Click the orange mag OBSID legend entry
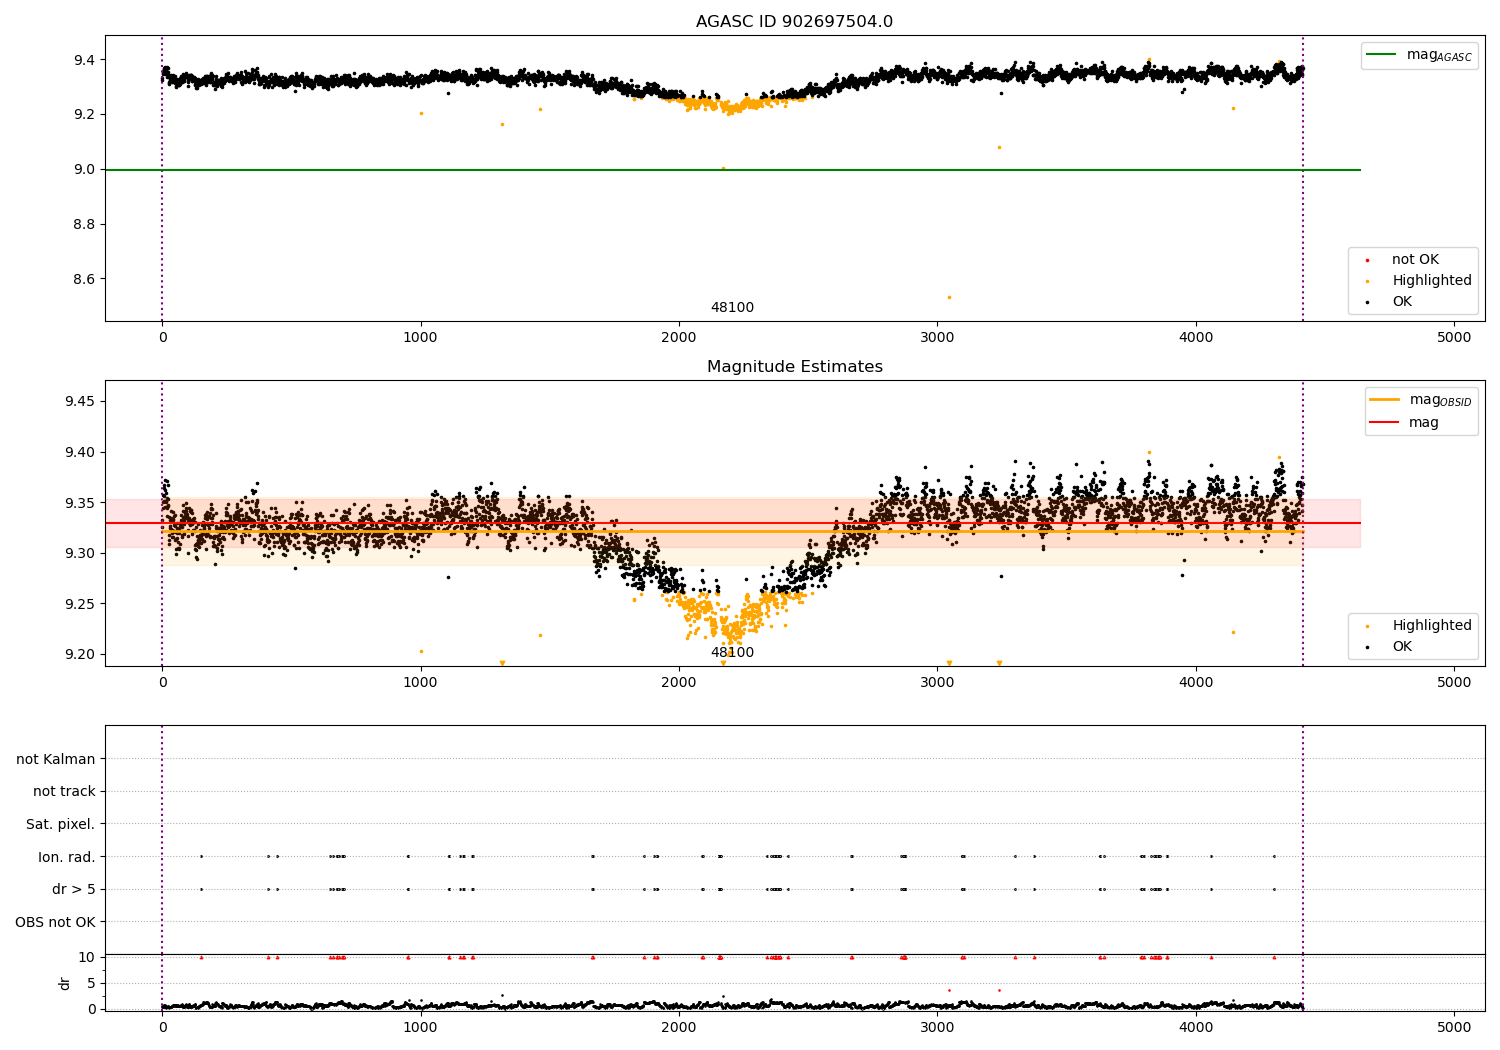 (x=1420, y=400)
